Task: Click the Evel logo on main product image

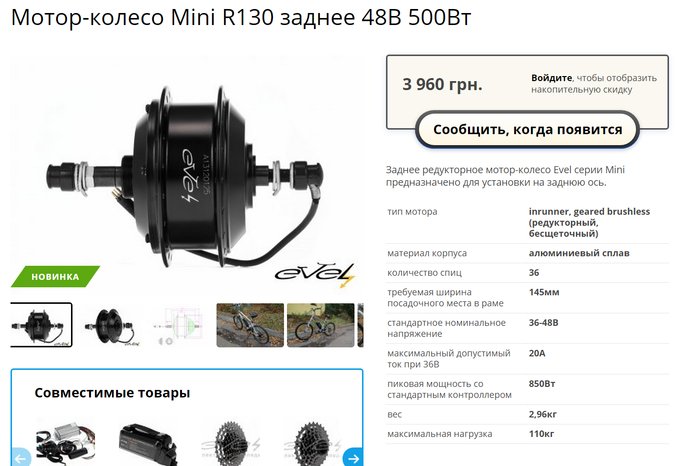Action: coord(315,274)
